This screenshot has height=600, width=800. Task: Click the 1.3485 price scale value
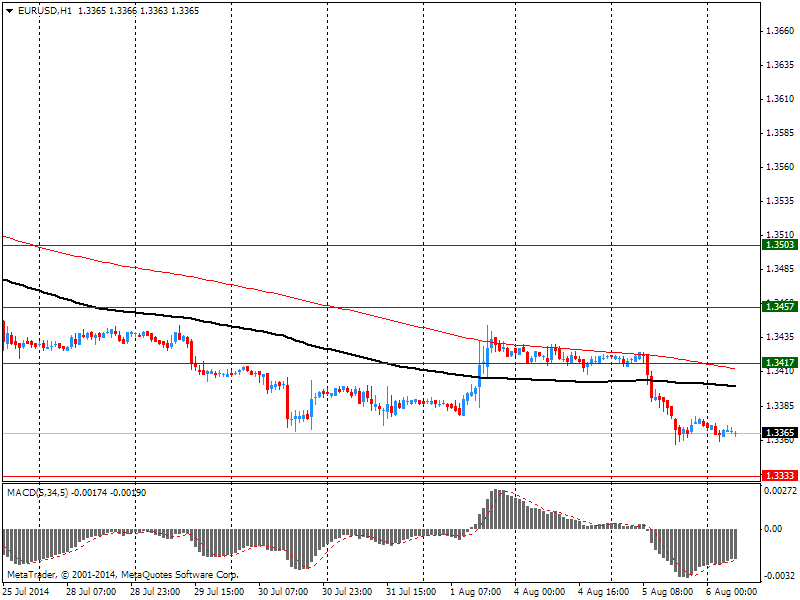tap(780, 269)
